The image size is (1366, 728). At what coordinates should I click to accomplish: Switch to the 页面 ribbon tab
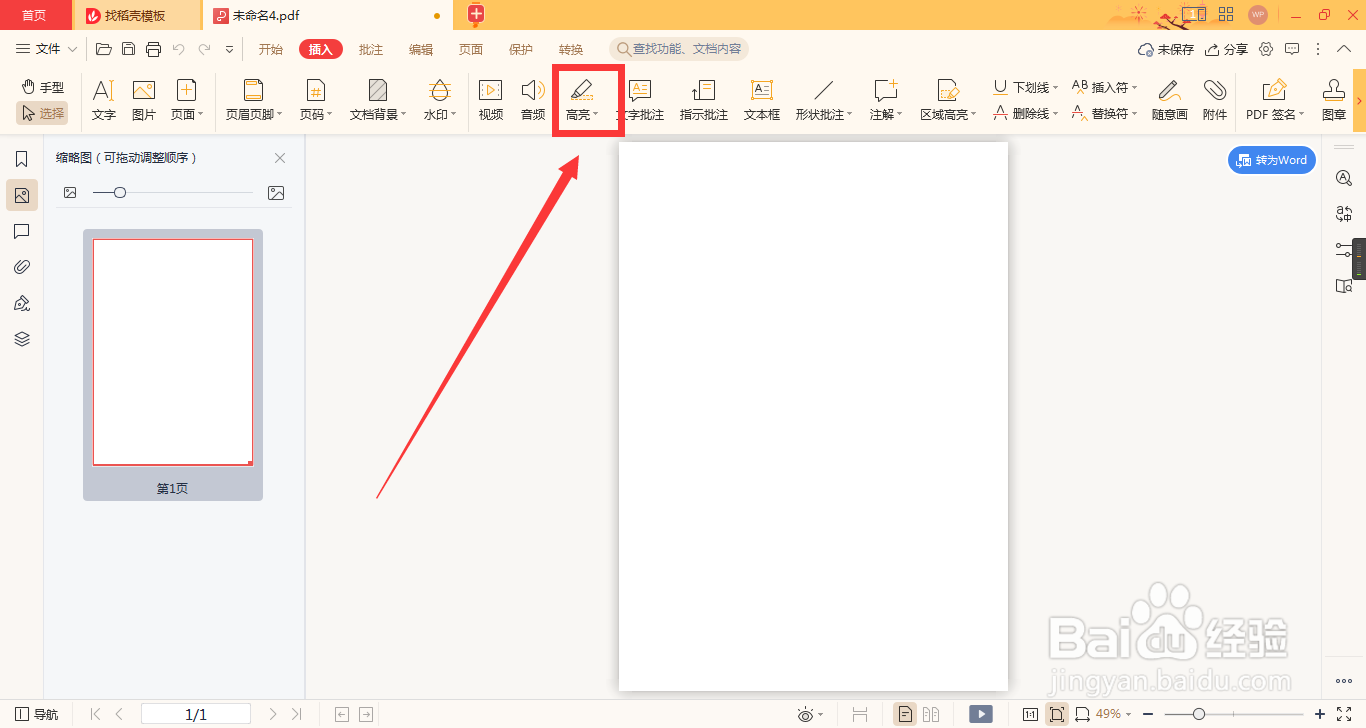tap(471, 49)
